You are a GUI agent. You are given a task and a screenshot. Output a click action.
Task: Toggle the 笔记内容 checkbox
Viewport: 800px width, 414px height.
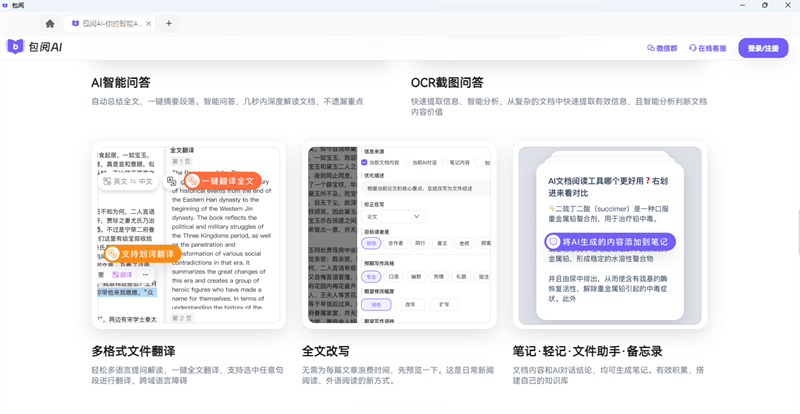coord(445,162)
